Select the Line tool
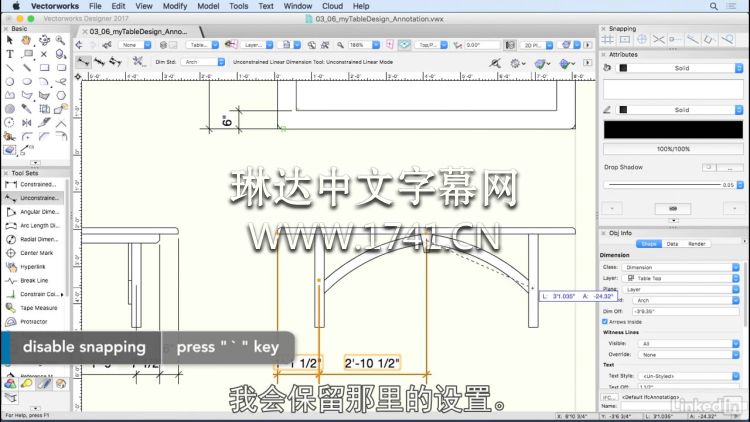Screen dimensions: 750x422 pyautogui.click(x=10, y=68)
